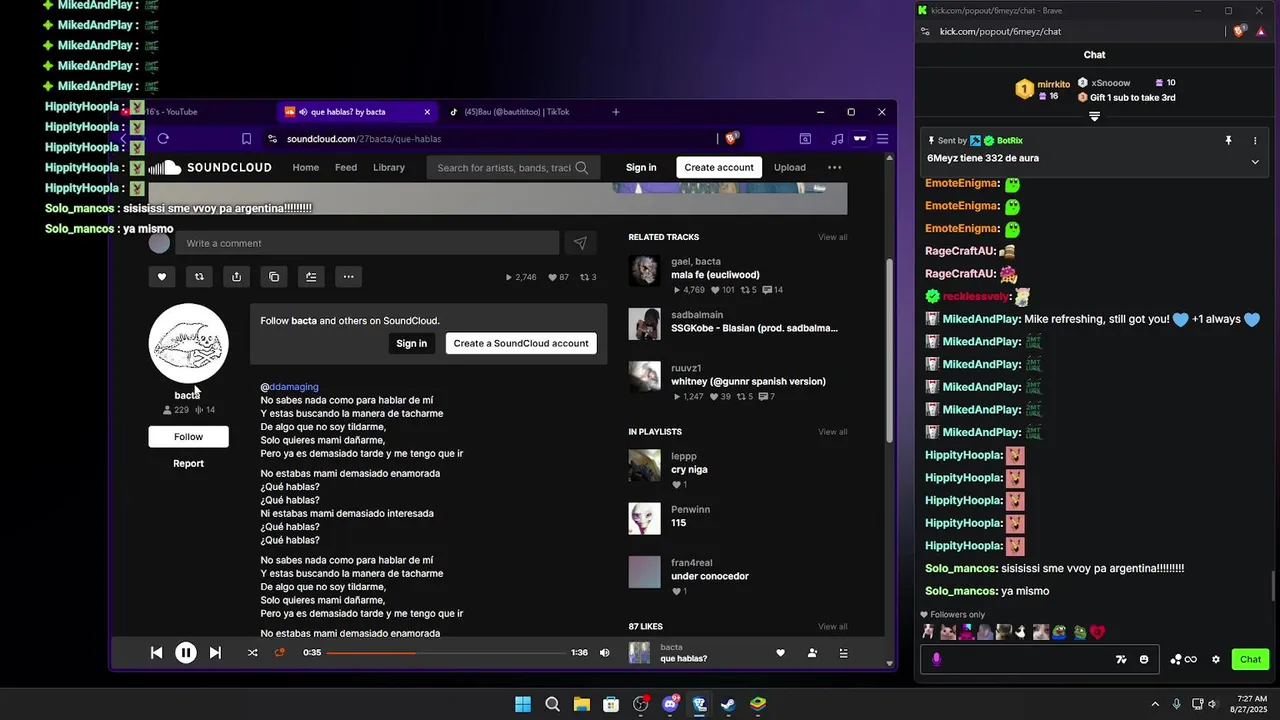This screenshot has height=720, width=1280.
Task: Open File Explorer from taskbar
Action: click(582, 704)
